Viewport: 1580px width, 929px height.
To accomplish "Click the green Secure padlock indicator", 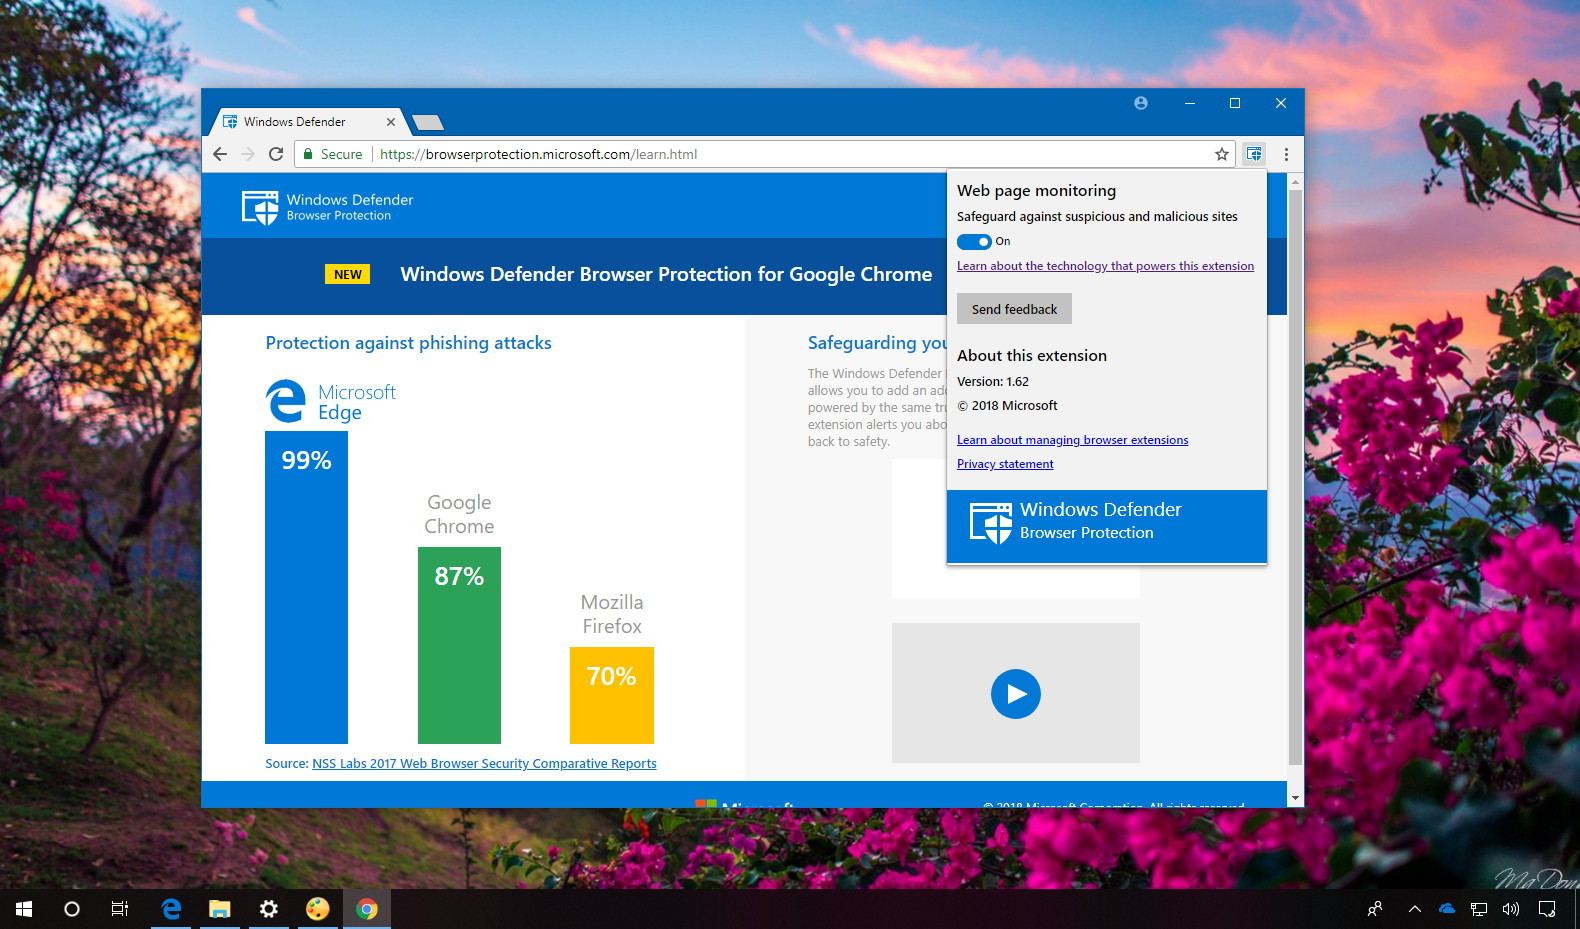I will click(333, 154).
